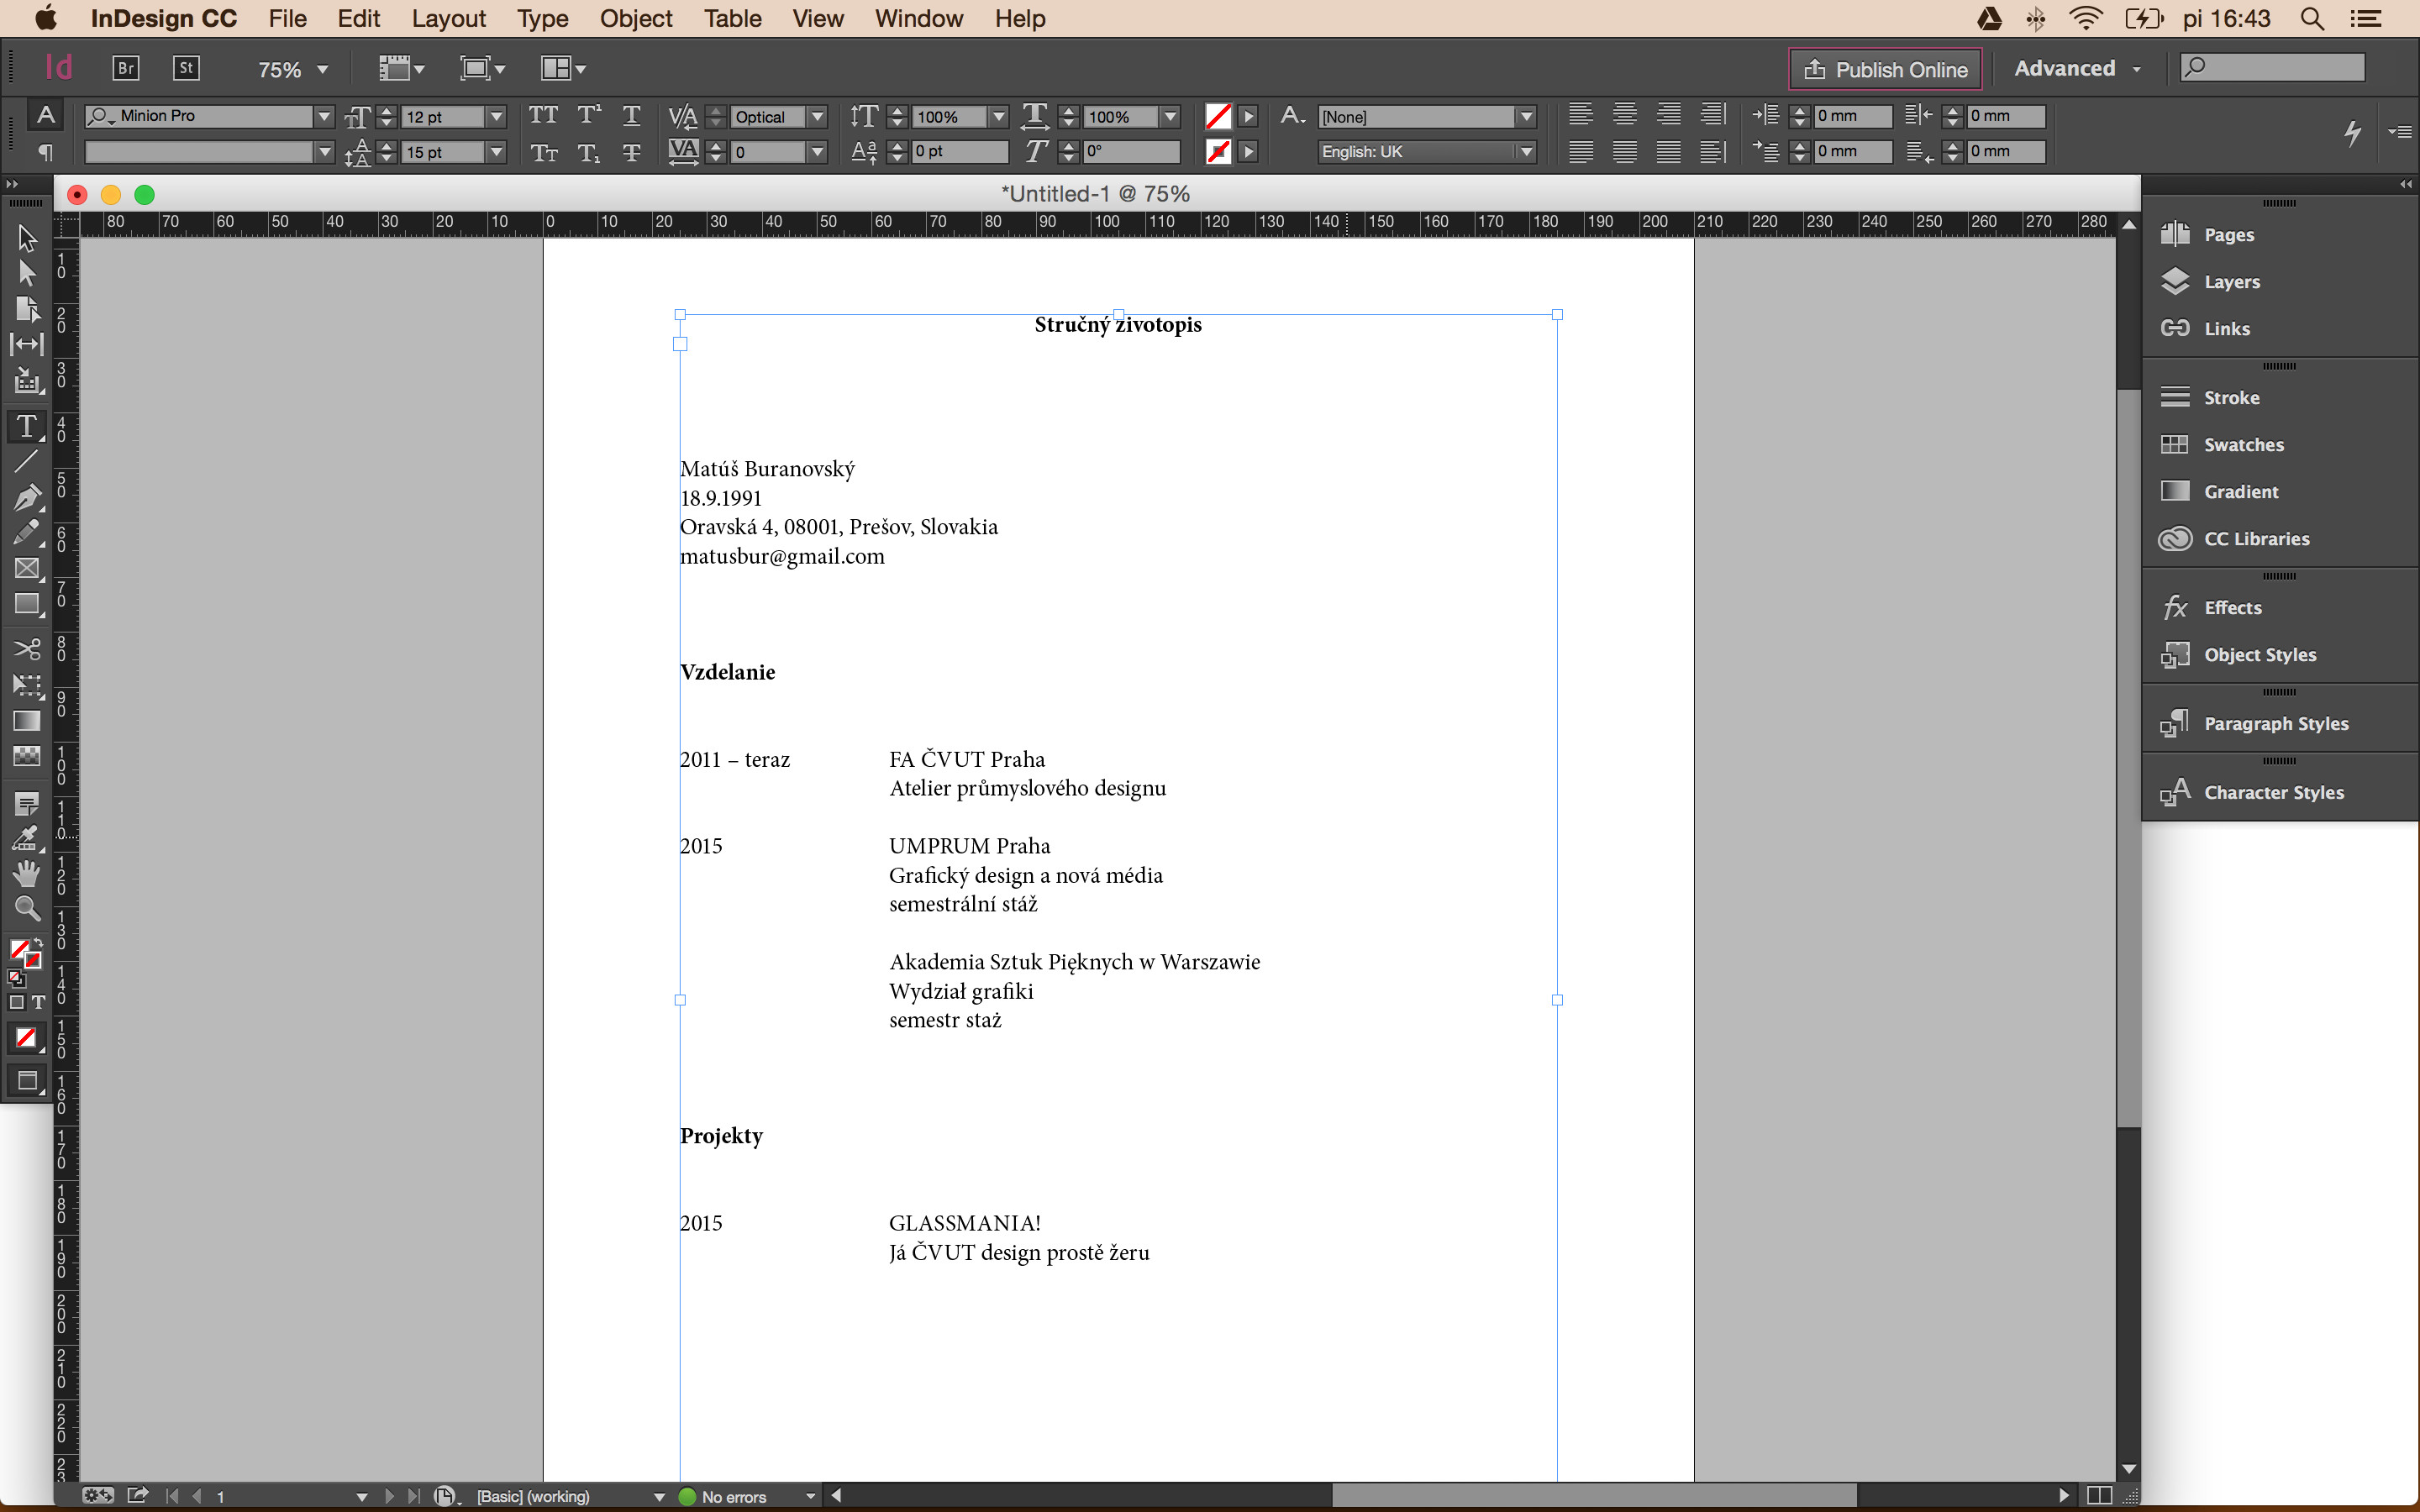Open the Layout menu
This screenshot has height=1512, width=2420.
pyautogui.click(x=449, y=18)
